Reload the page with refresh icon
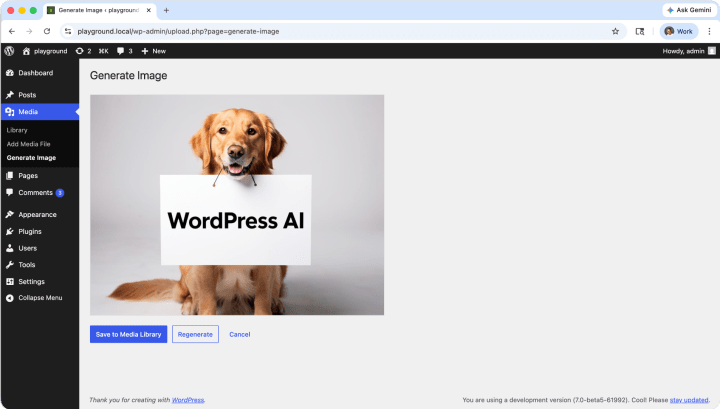The height and width of the screenshot is (409, 720). [47, 31]
